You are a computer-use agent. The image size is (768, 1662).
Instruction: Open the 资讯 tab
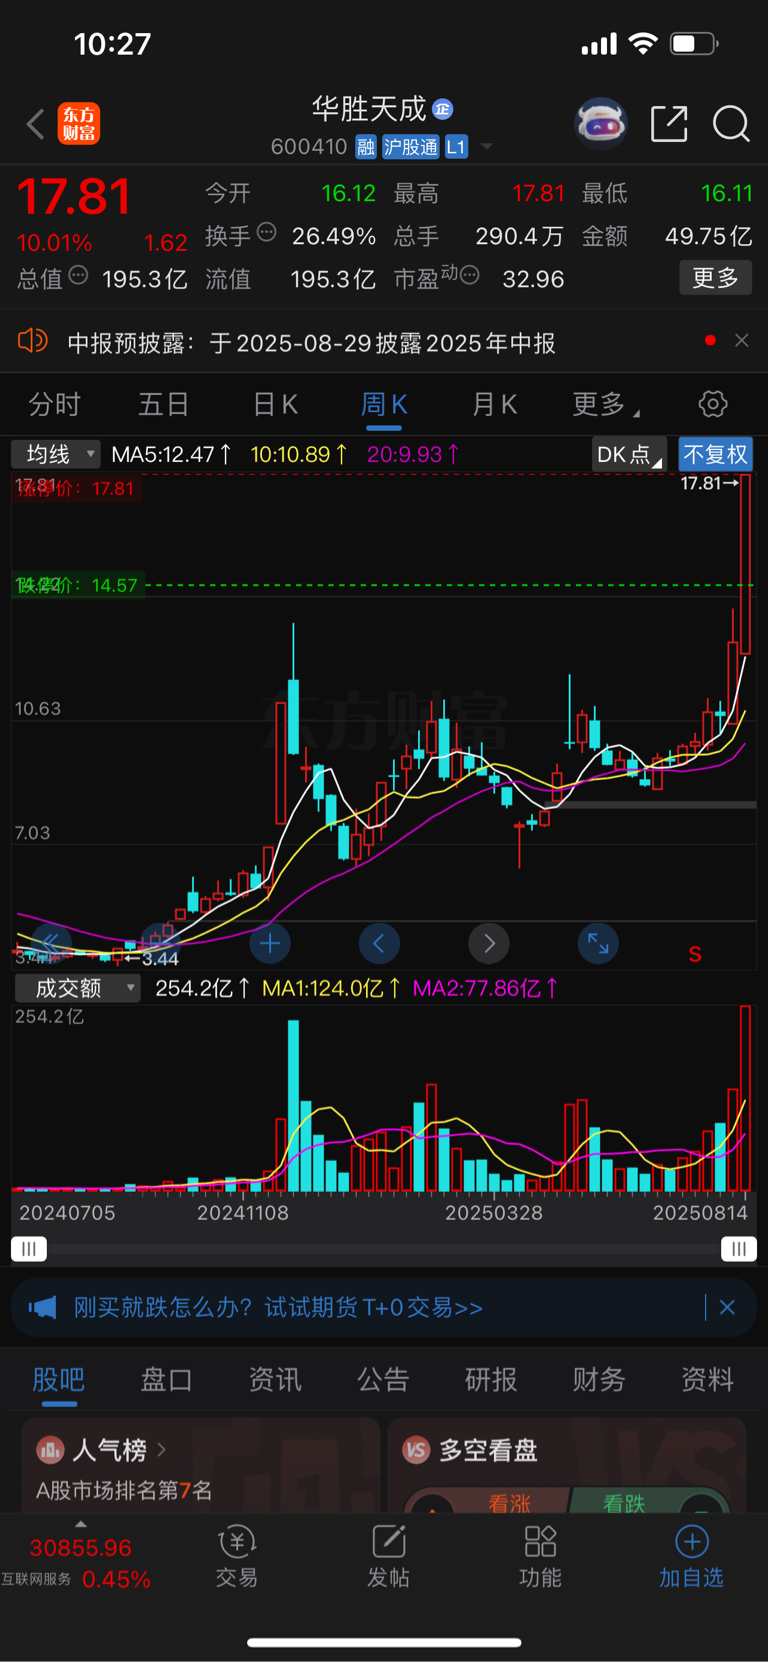coord(275,1380)
